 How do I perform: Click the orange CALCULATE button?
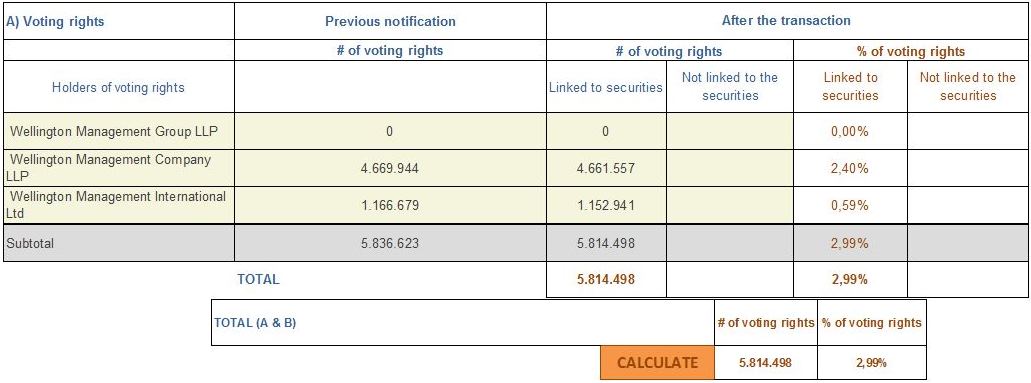coord(657,363)
